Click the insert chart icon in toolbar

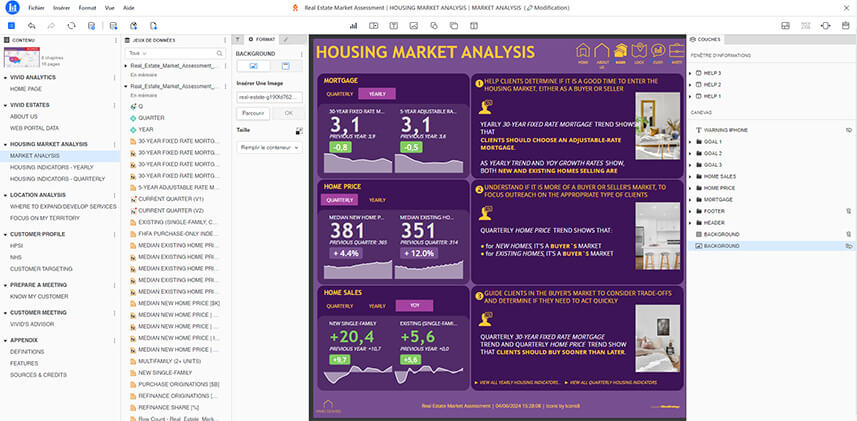pos(353,25)
